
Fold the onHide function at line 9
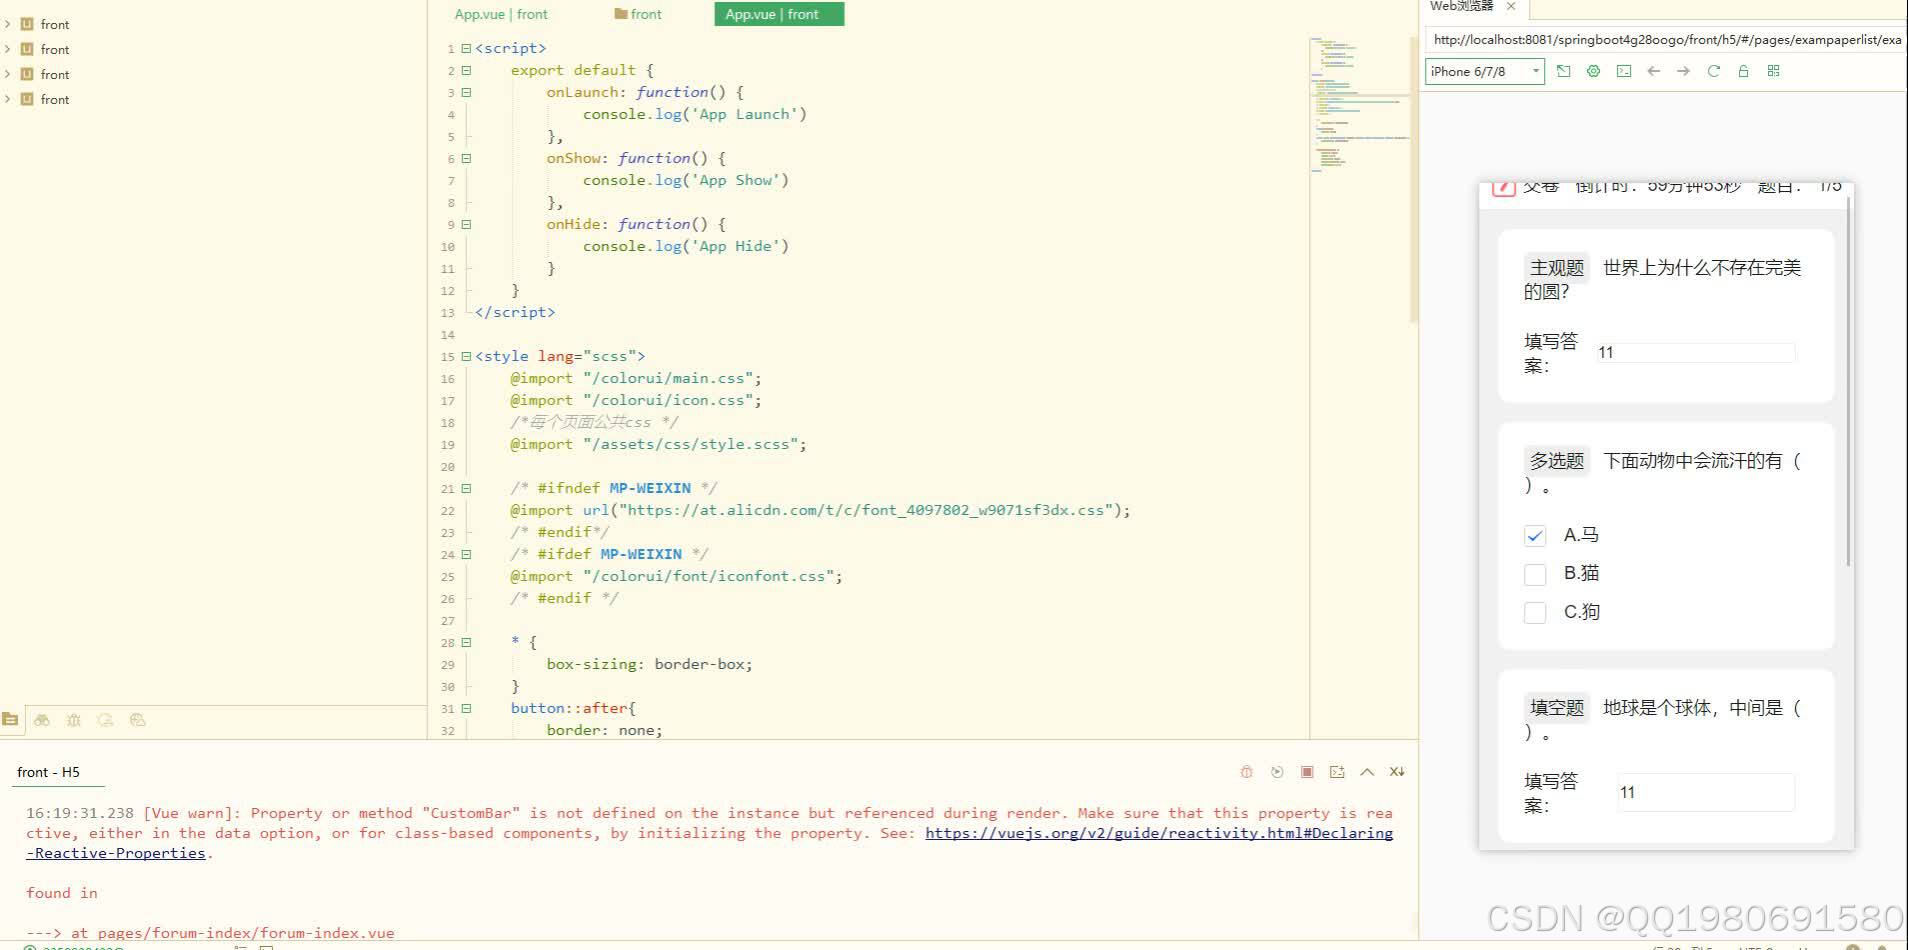(466, 224)
